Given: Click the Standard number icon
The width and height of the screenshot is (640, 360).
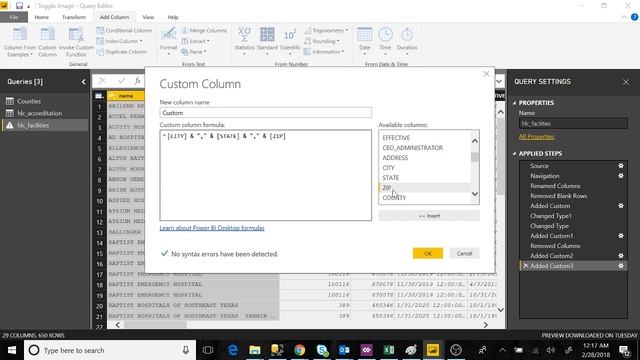Looking at the screenshot, I should coord(267,35).
